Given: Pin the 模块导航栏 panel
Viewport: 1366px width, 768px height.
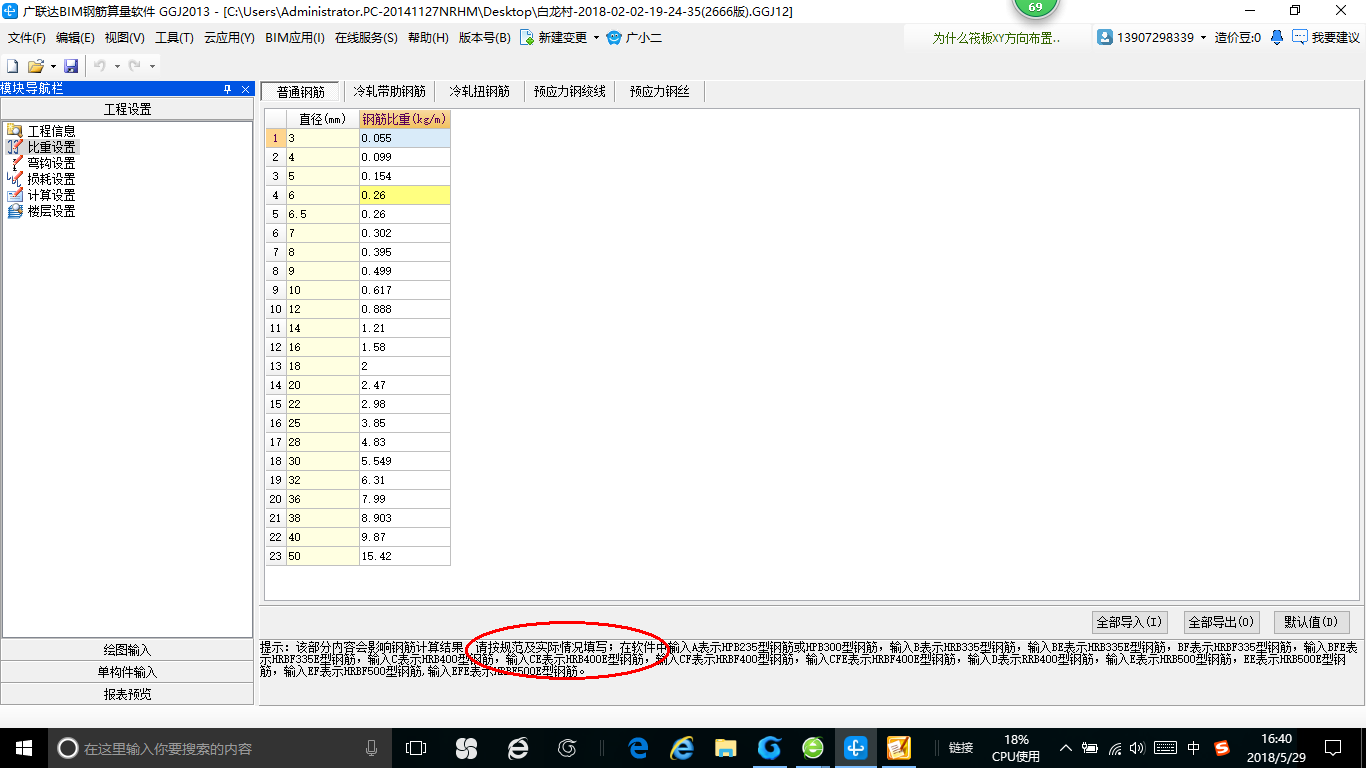Looking at the screenshot, I should (228, 89).
